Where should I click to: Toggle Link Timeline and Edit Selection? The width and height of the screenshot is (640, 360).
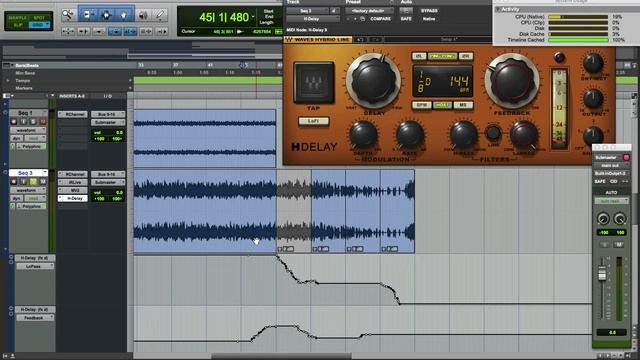pyautogui.click(x=130, y=31)
